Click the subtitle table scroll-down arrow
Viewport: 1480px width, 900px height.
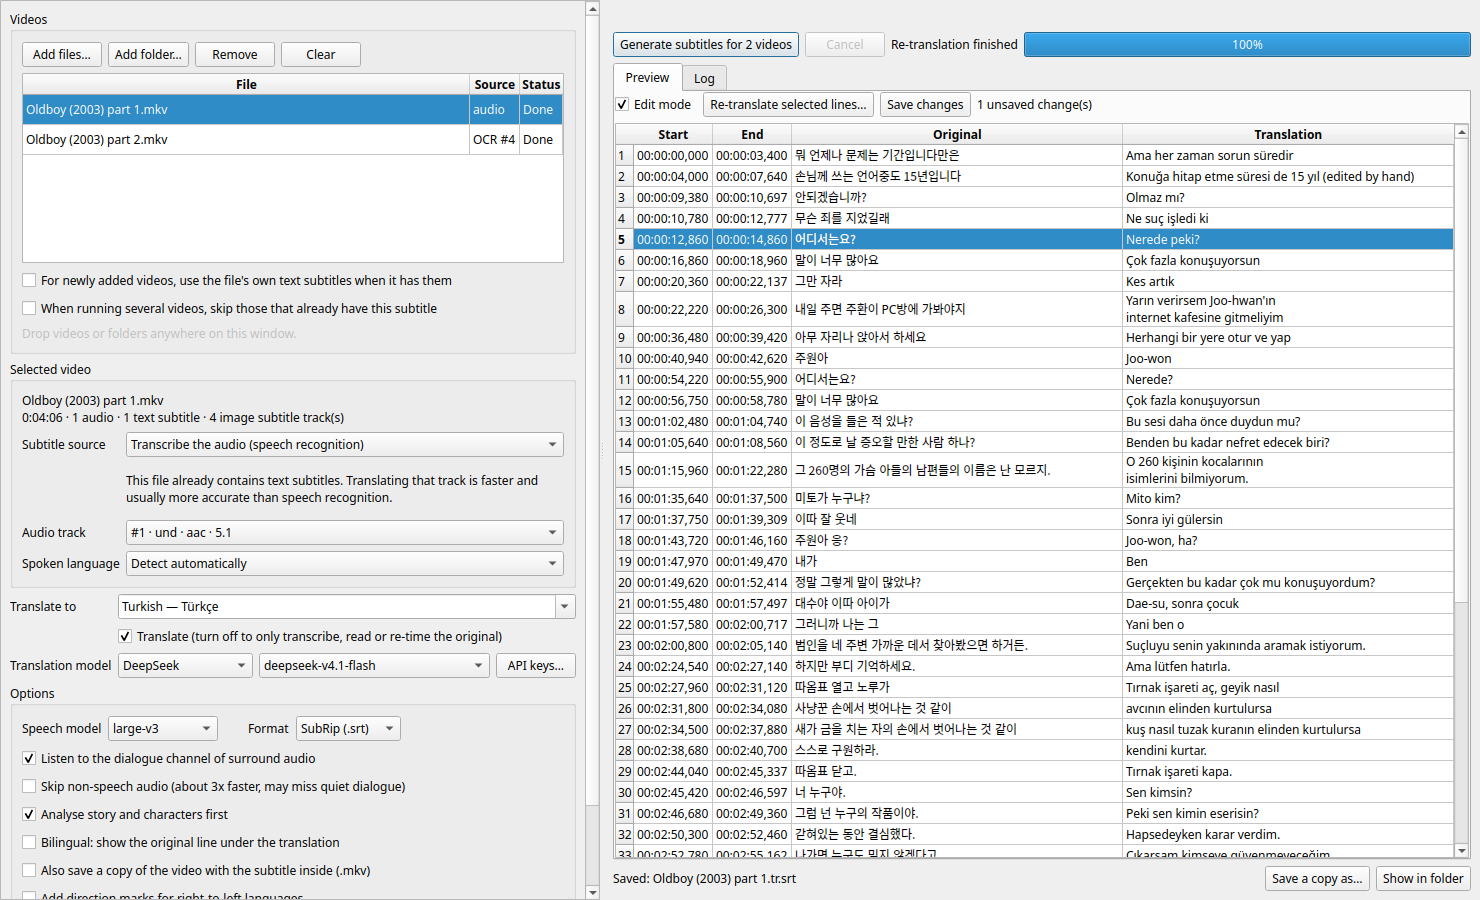1462,851
